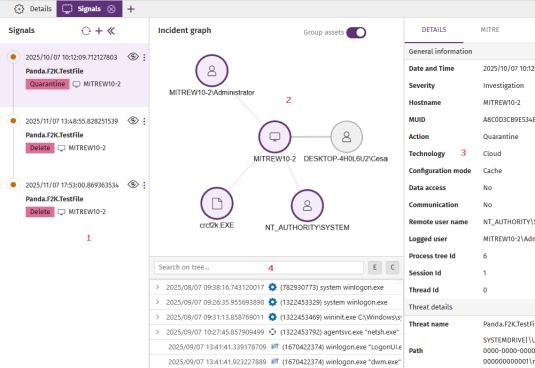Click the Logged user value
This screenshot has height=368, width=535.
click(x=509, y=239)
